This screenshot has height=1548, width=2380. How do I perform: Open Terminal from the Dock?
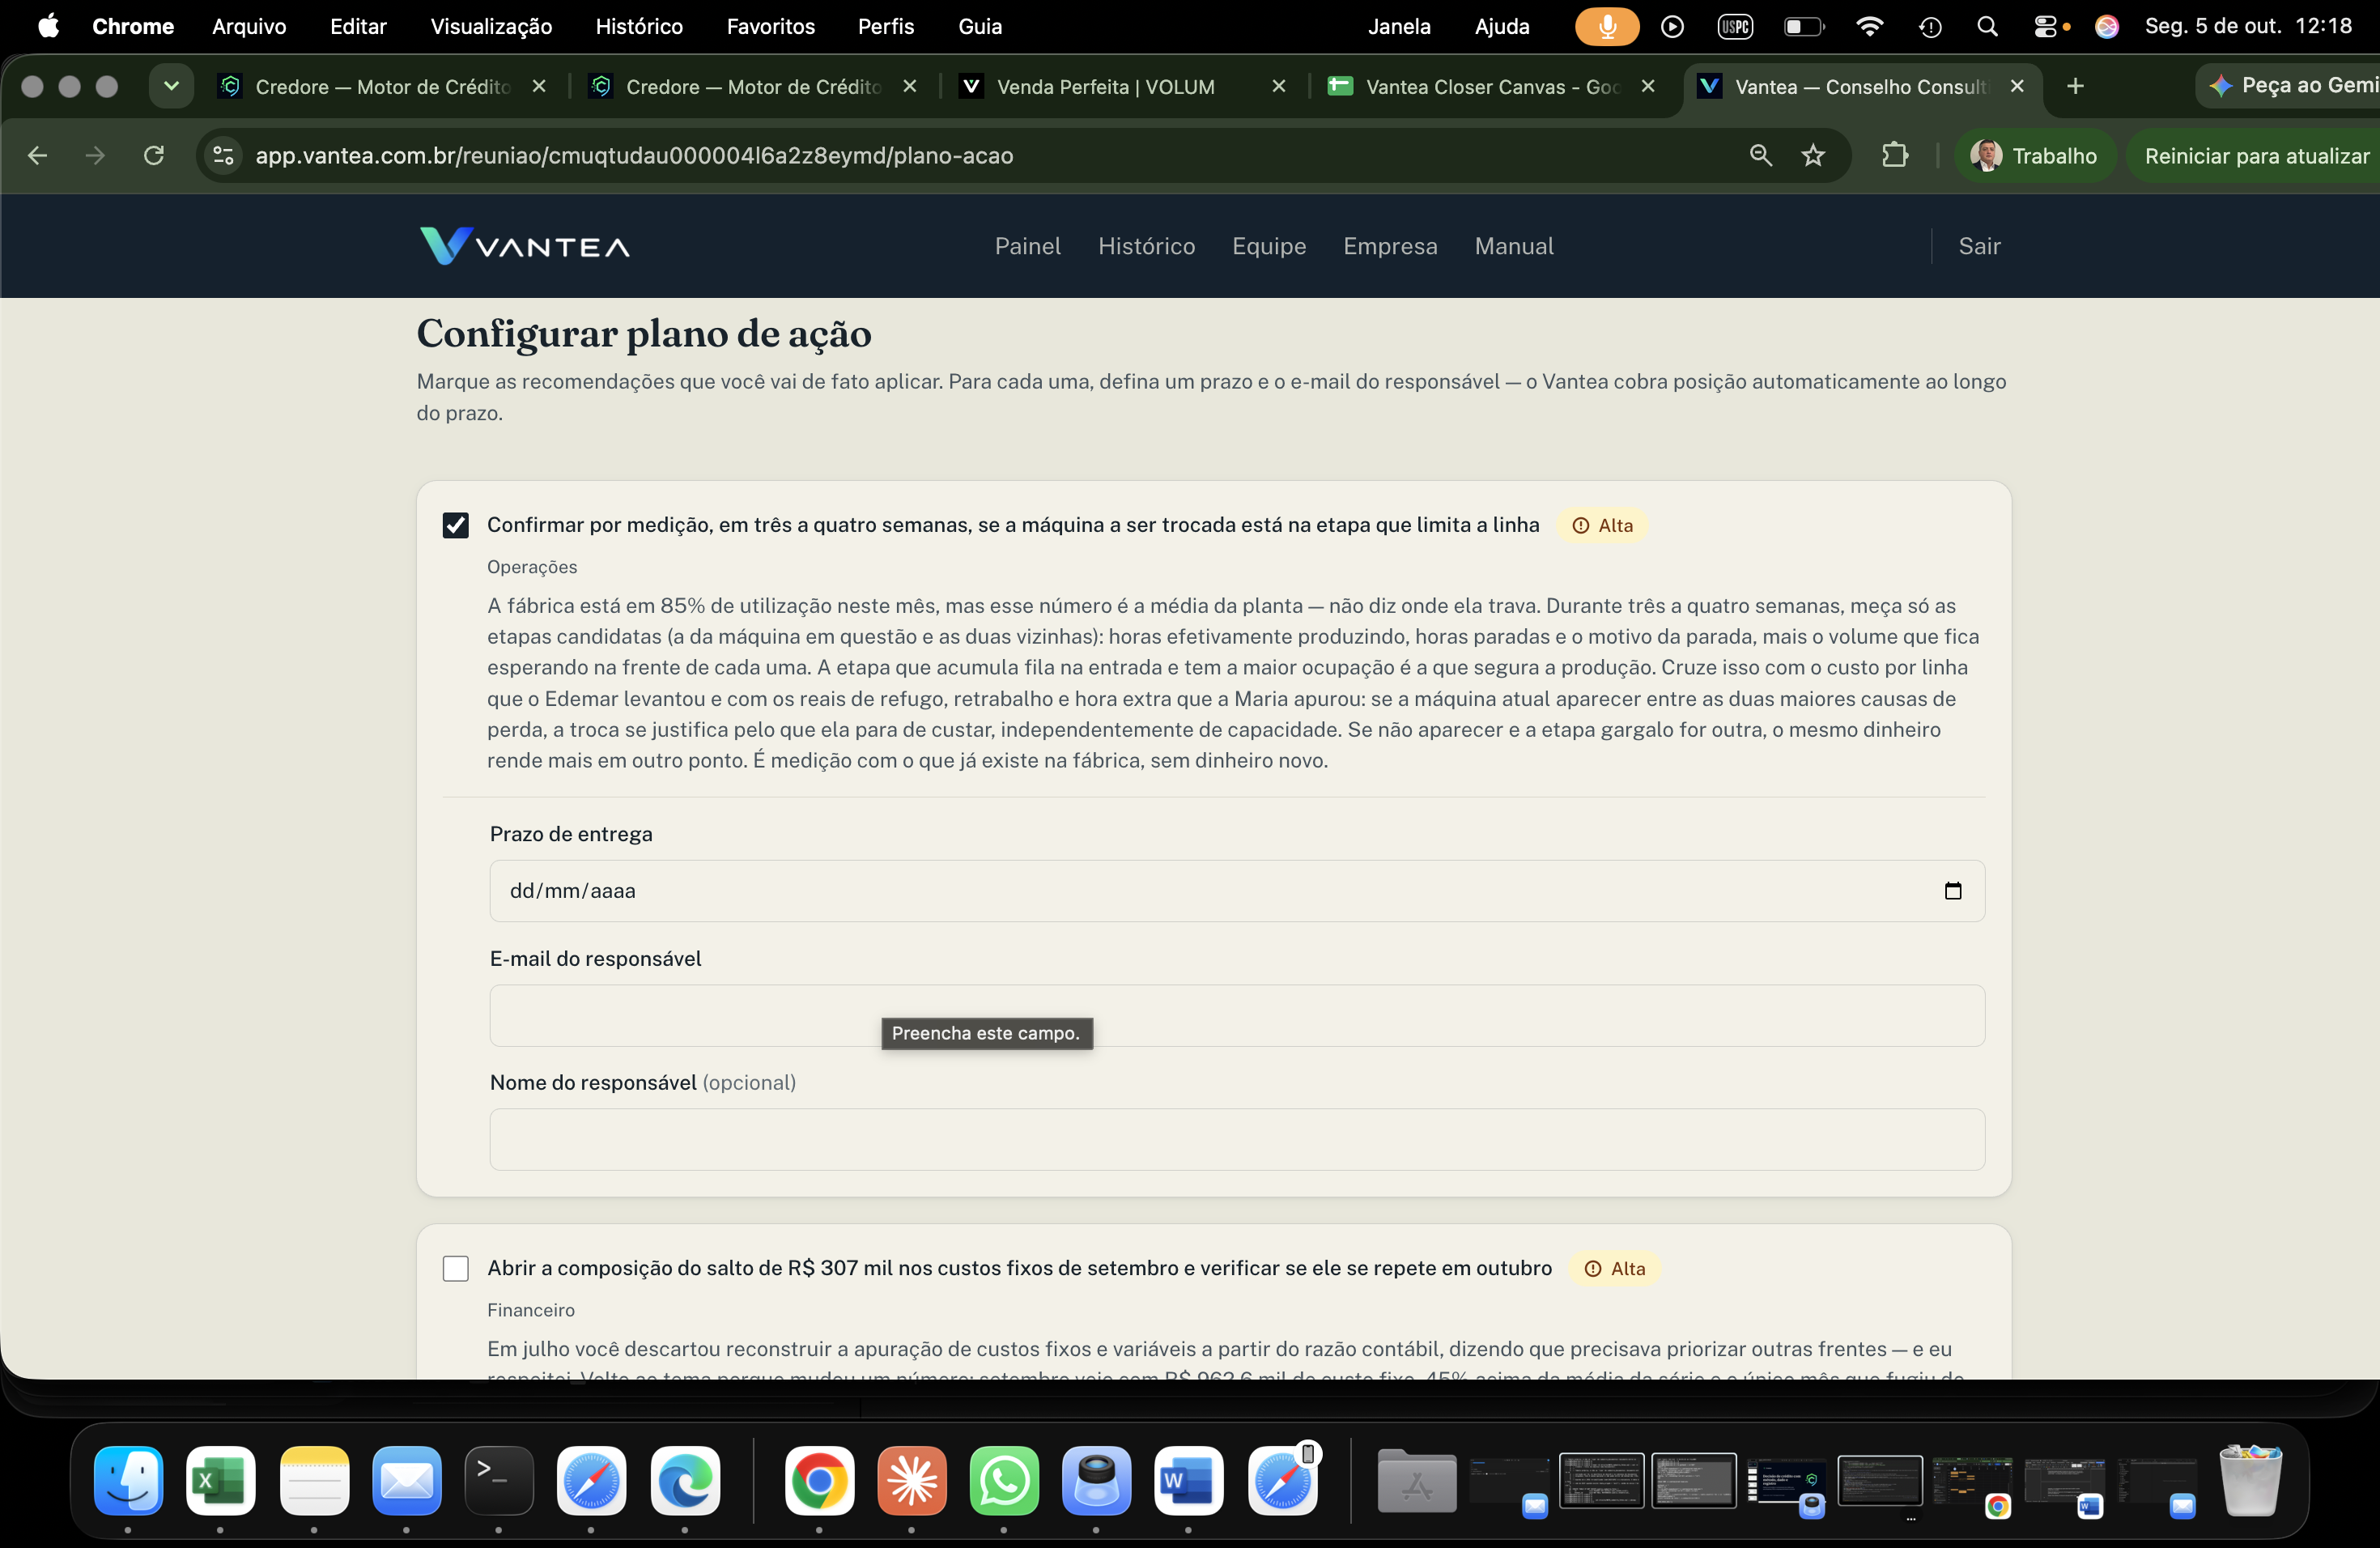click(x=499, y=1481)
